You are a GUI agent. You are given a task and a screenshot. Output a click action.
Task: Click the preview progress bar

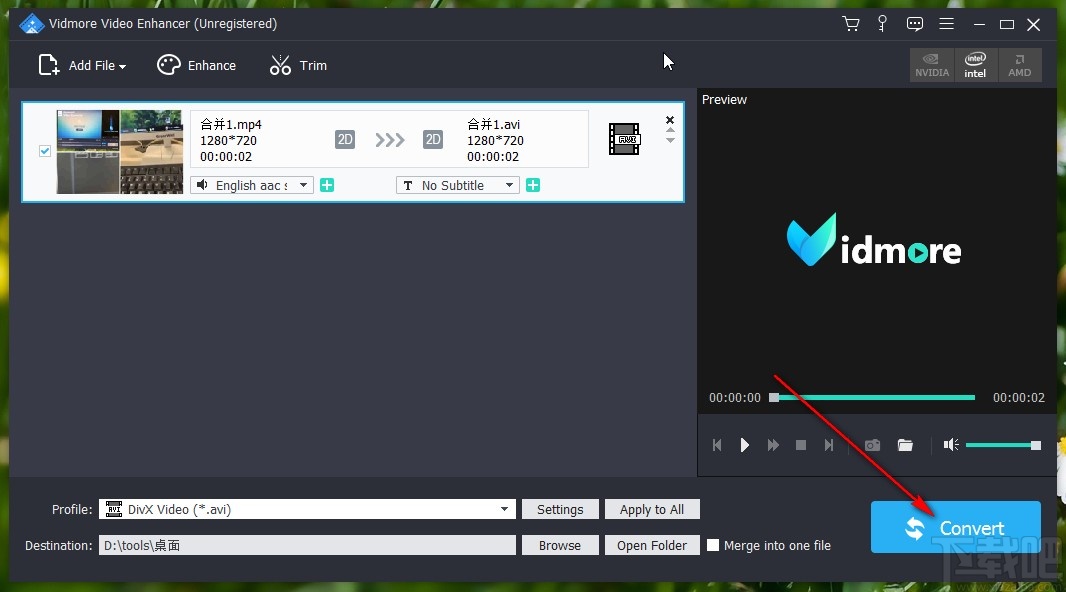tap(873, 398)
